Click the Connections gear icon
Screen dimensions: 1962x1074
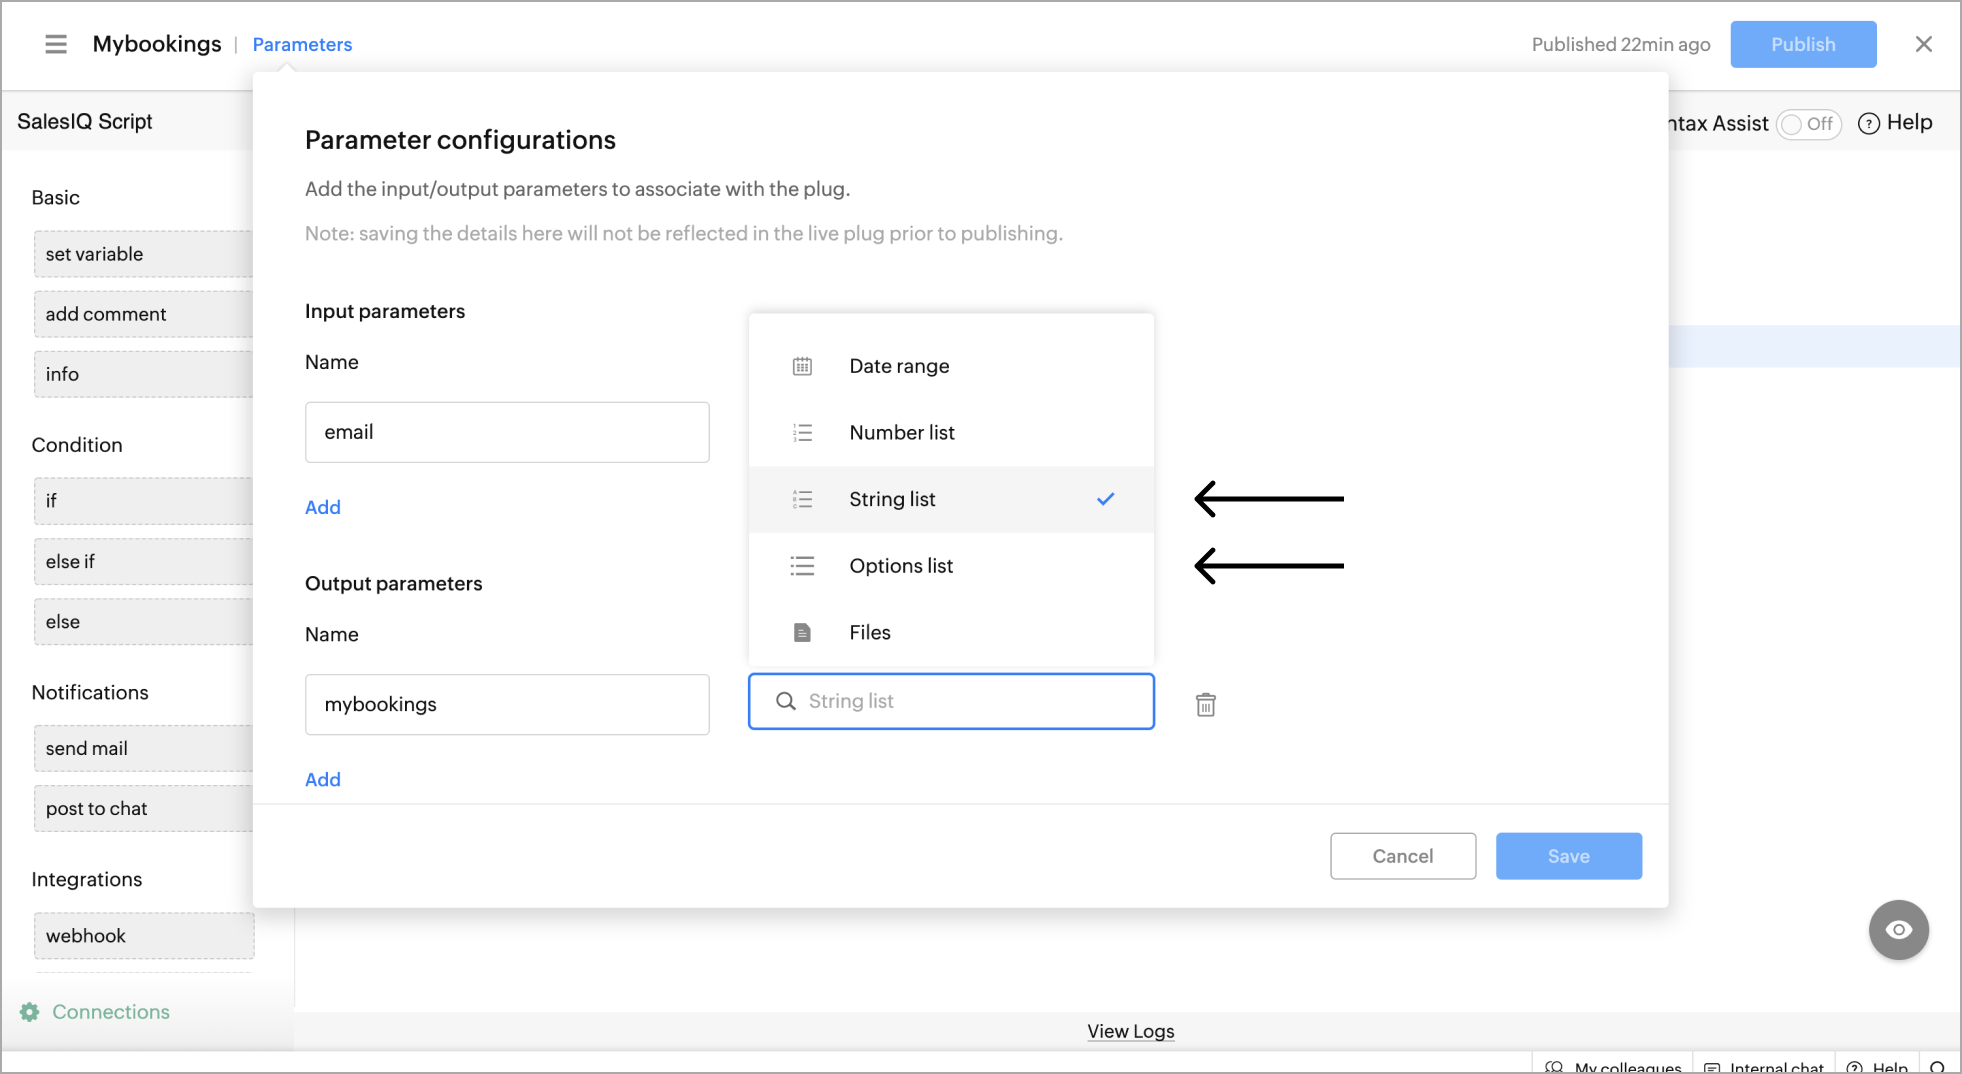tap(31, 1012)
